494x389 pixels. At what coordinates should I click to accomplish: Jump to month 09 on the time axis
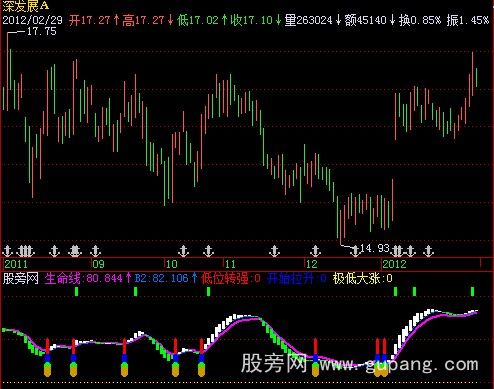point(98,264)
